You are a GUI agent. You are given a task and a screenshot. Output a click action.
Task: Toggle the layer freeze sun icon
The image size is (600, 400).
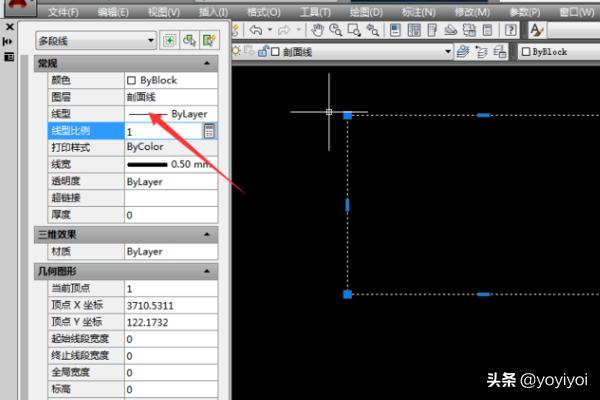click(236, 51)
